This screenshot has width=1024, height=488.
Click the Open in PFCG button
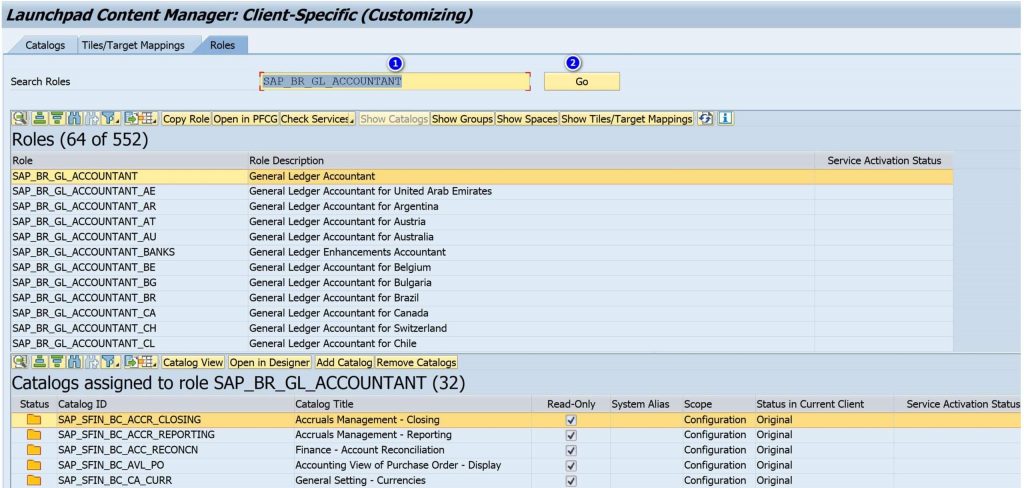pyautogui.click(x=245, y=119)
